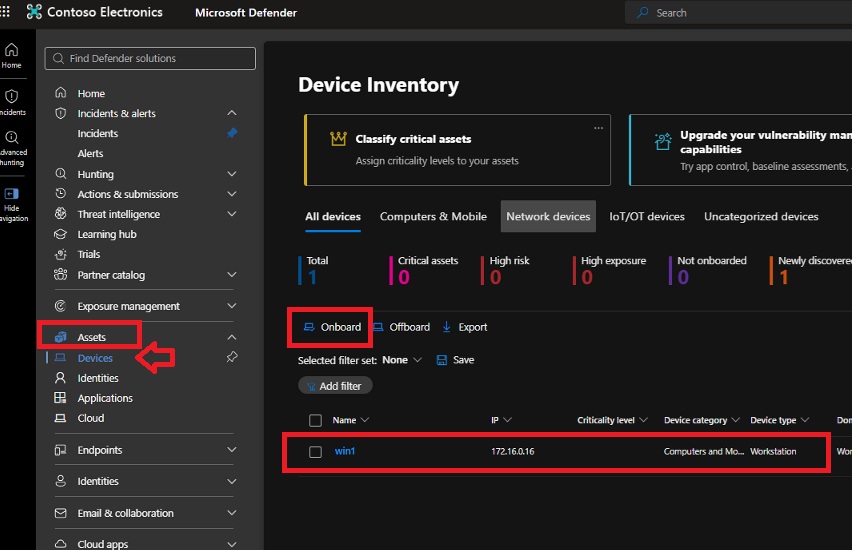Expand the Hunting section
Viewport: 852px width, 550px height.
point(232,174)
